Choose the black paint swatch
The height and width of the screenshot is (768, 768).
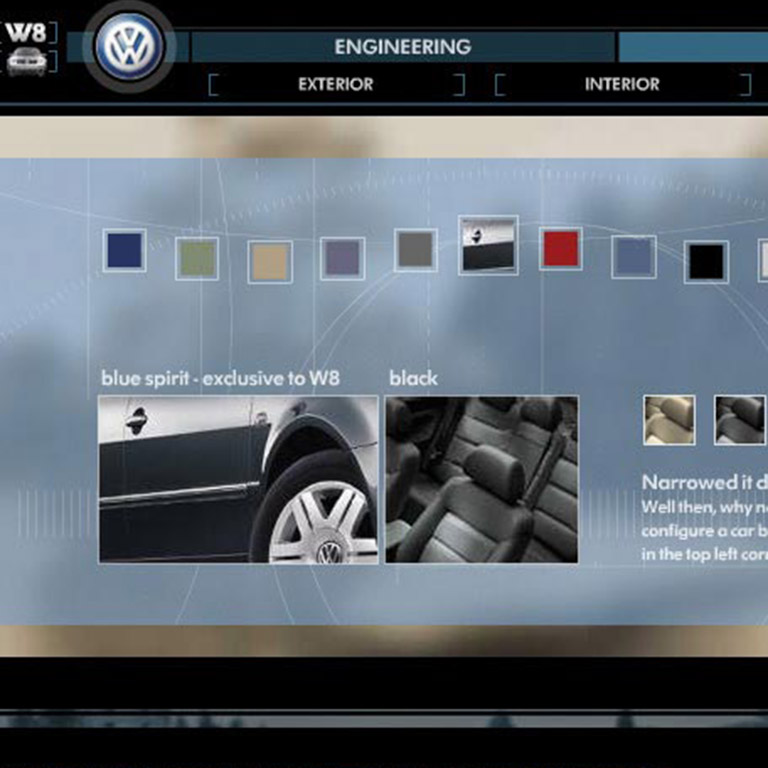[x=706, y=262]
